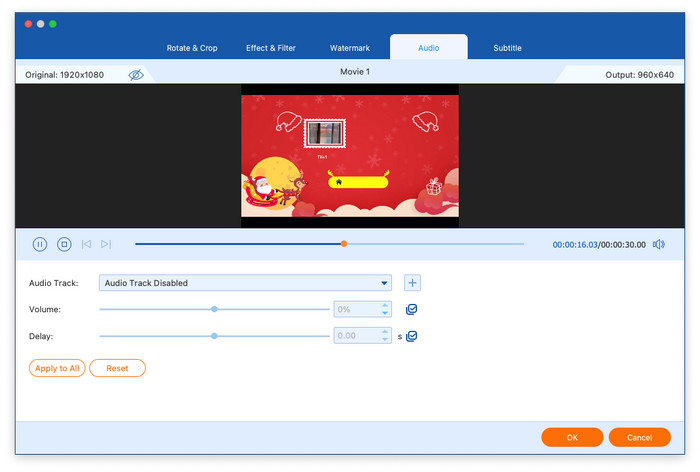Stop the video playback

click(x=64, y=244)
